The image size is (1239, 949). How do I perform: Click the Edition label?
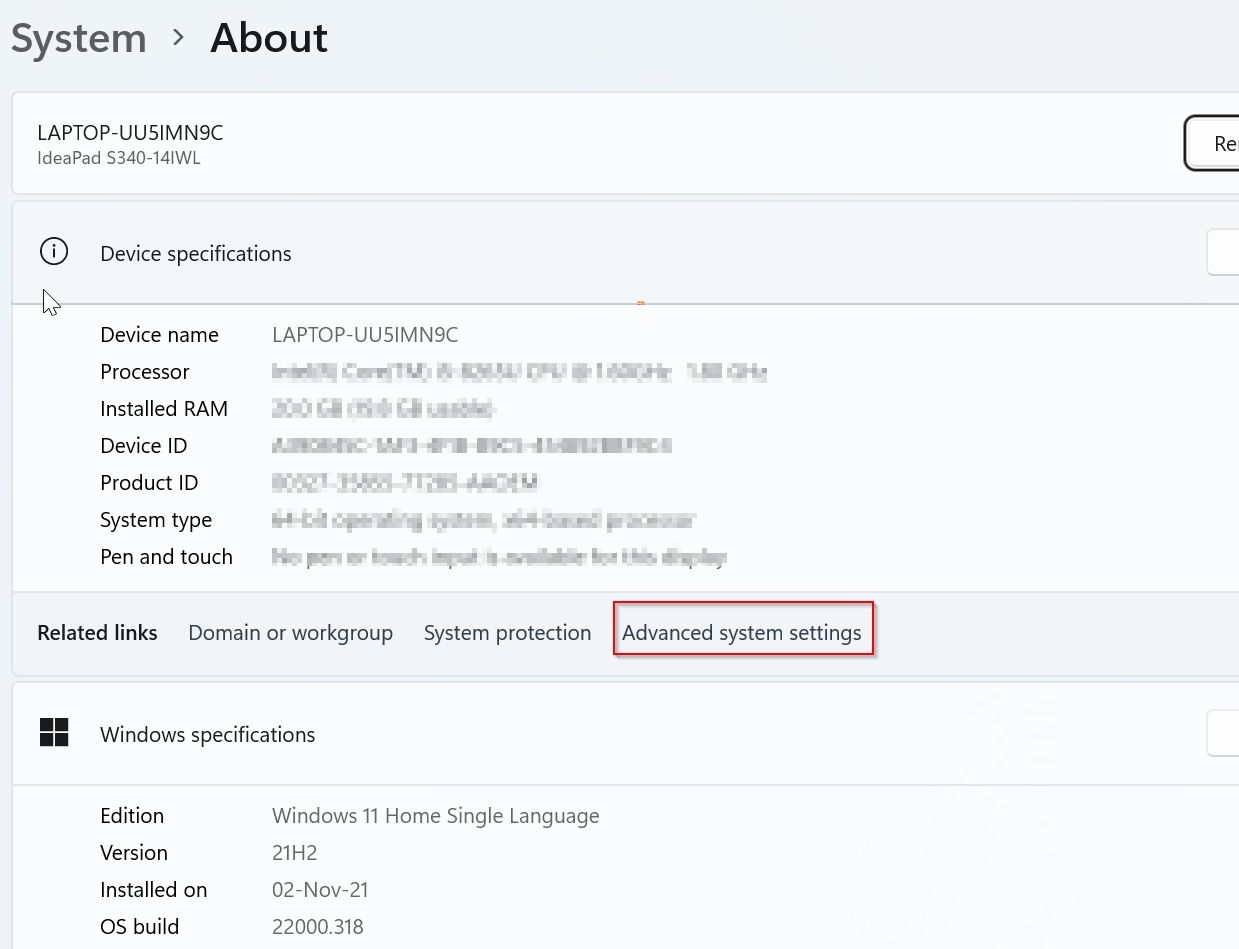coord(132,816)
